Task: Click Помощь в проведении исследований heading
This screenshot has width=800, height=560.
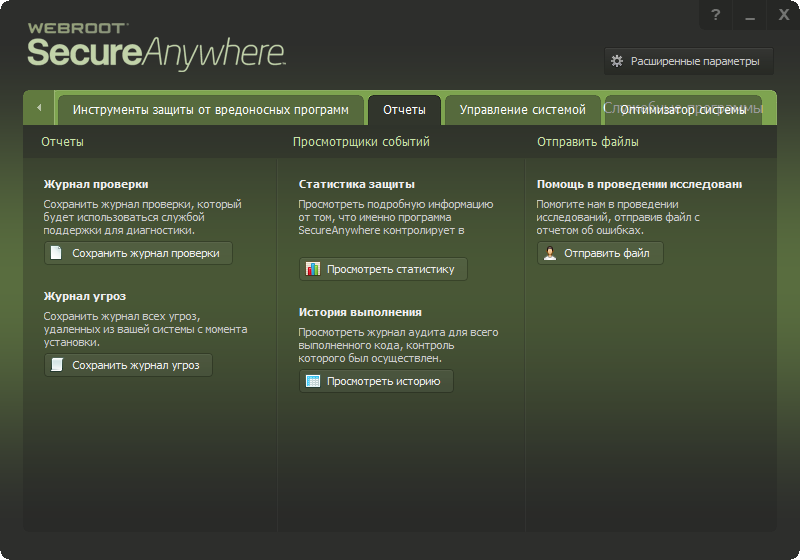Action: click(x=639, y=184)
